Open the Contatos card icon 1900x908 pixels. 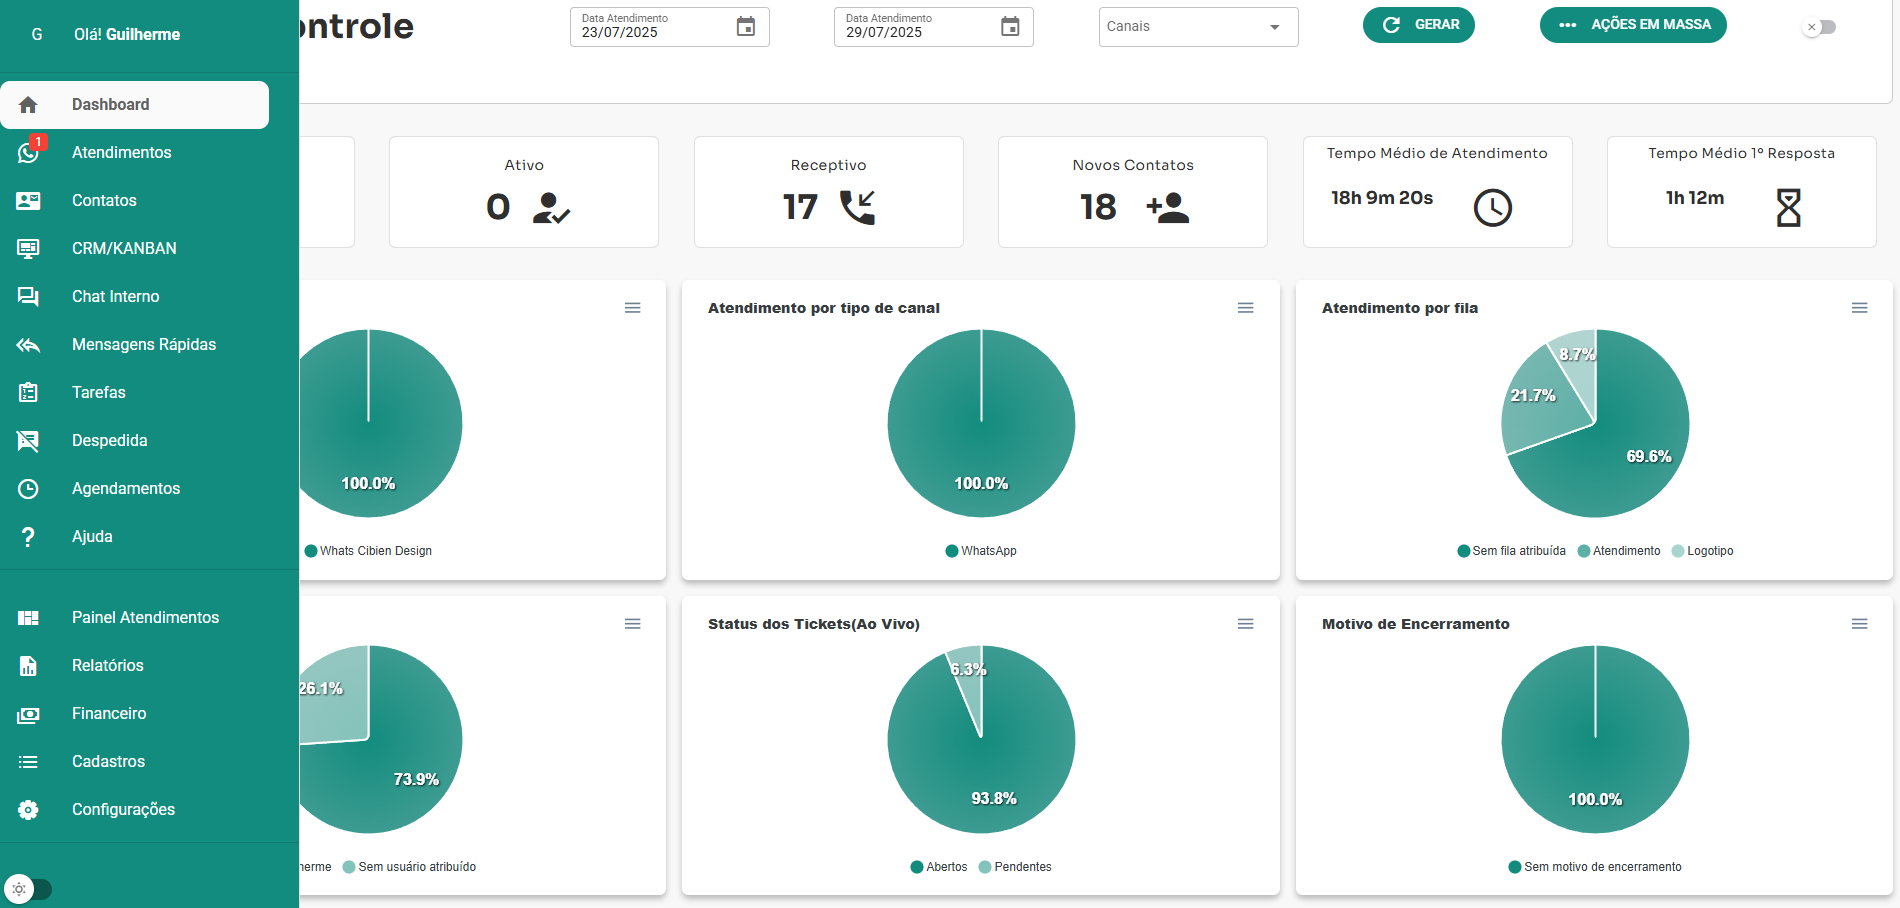[28, 201]
